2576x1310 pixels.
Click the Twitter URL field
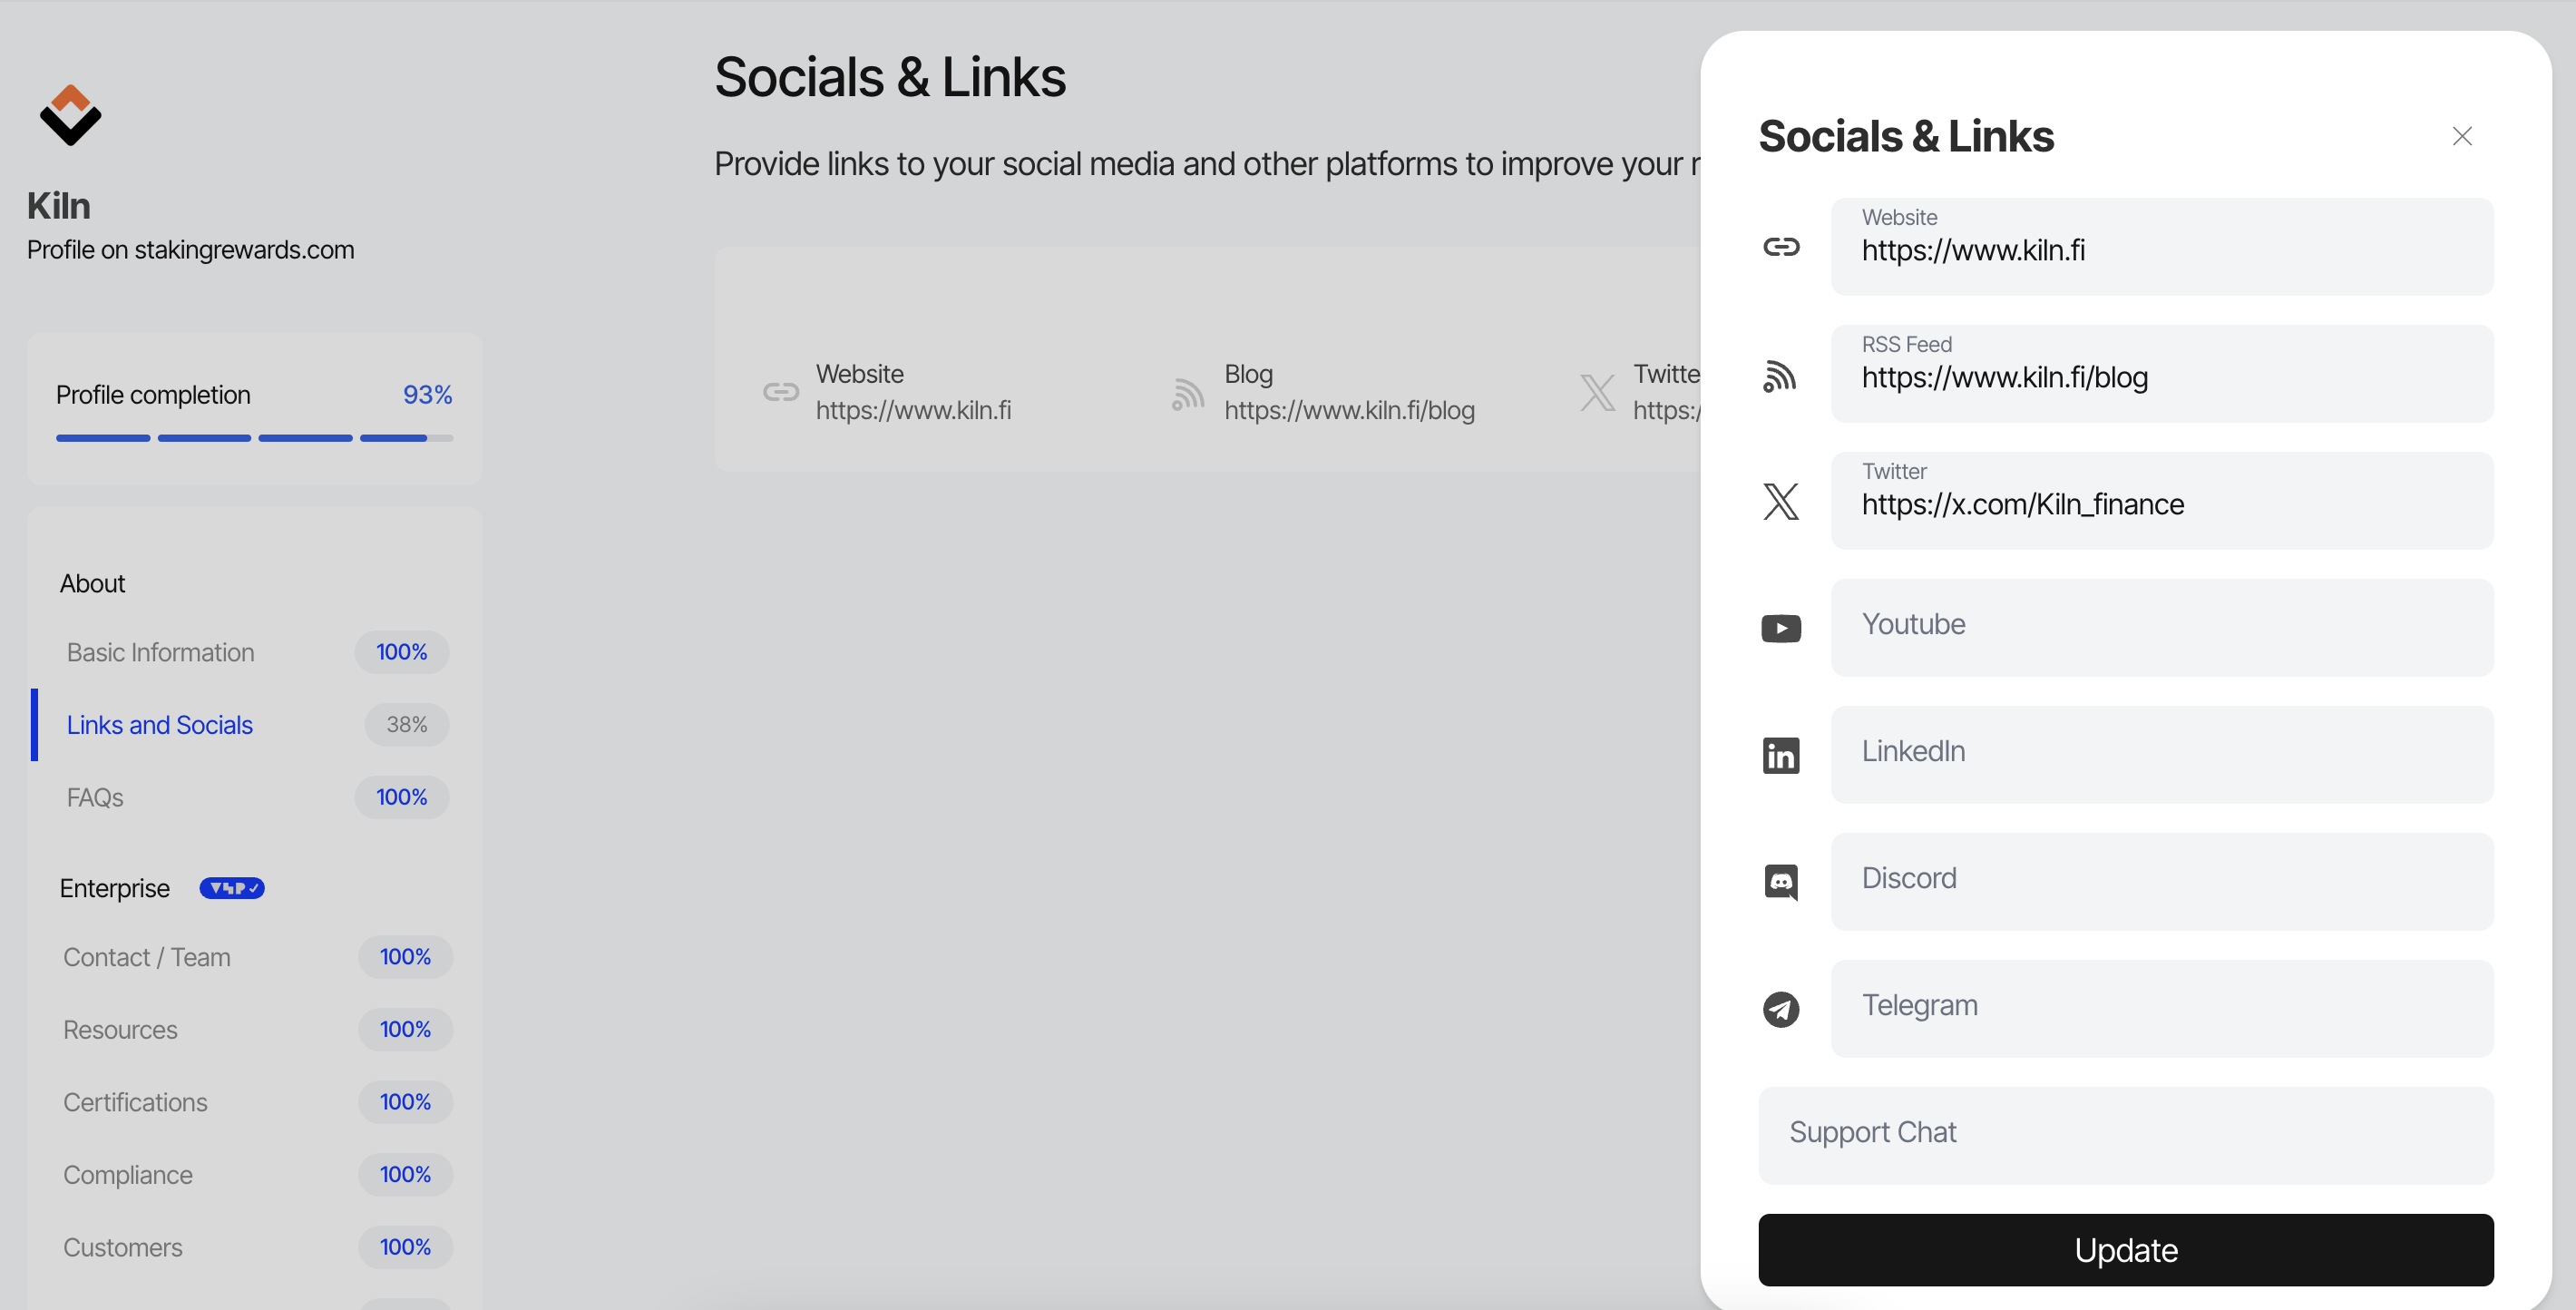tap(2162, 501)
